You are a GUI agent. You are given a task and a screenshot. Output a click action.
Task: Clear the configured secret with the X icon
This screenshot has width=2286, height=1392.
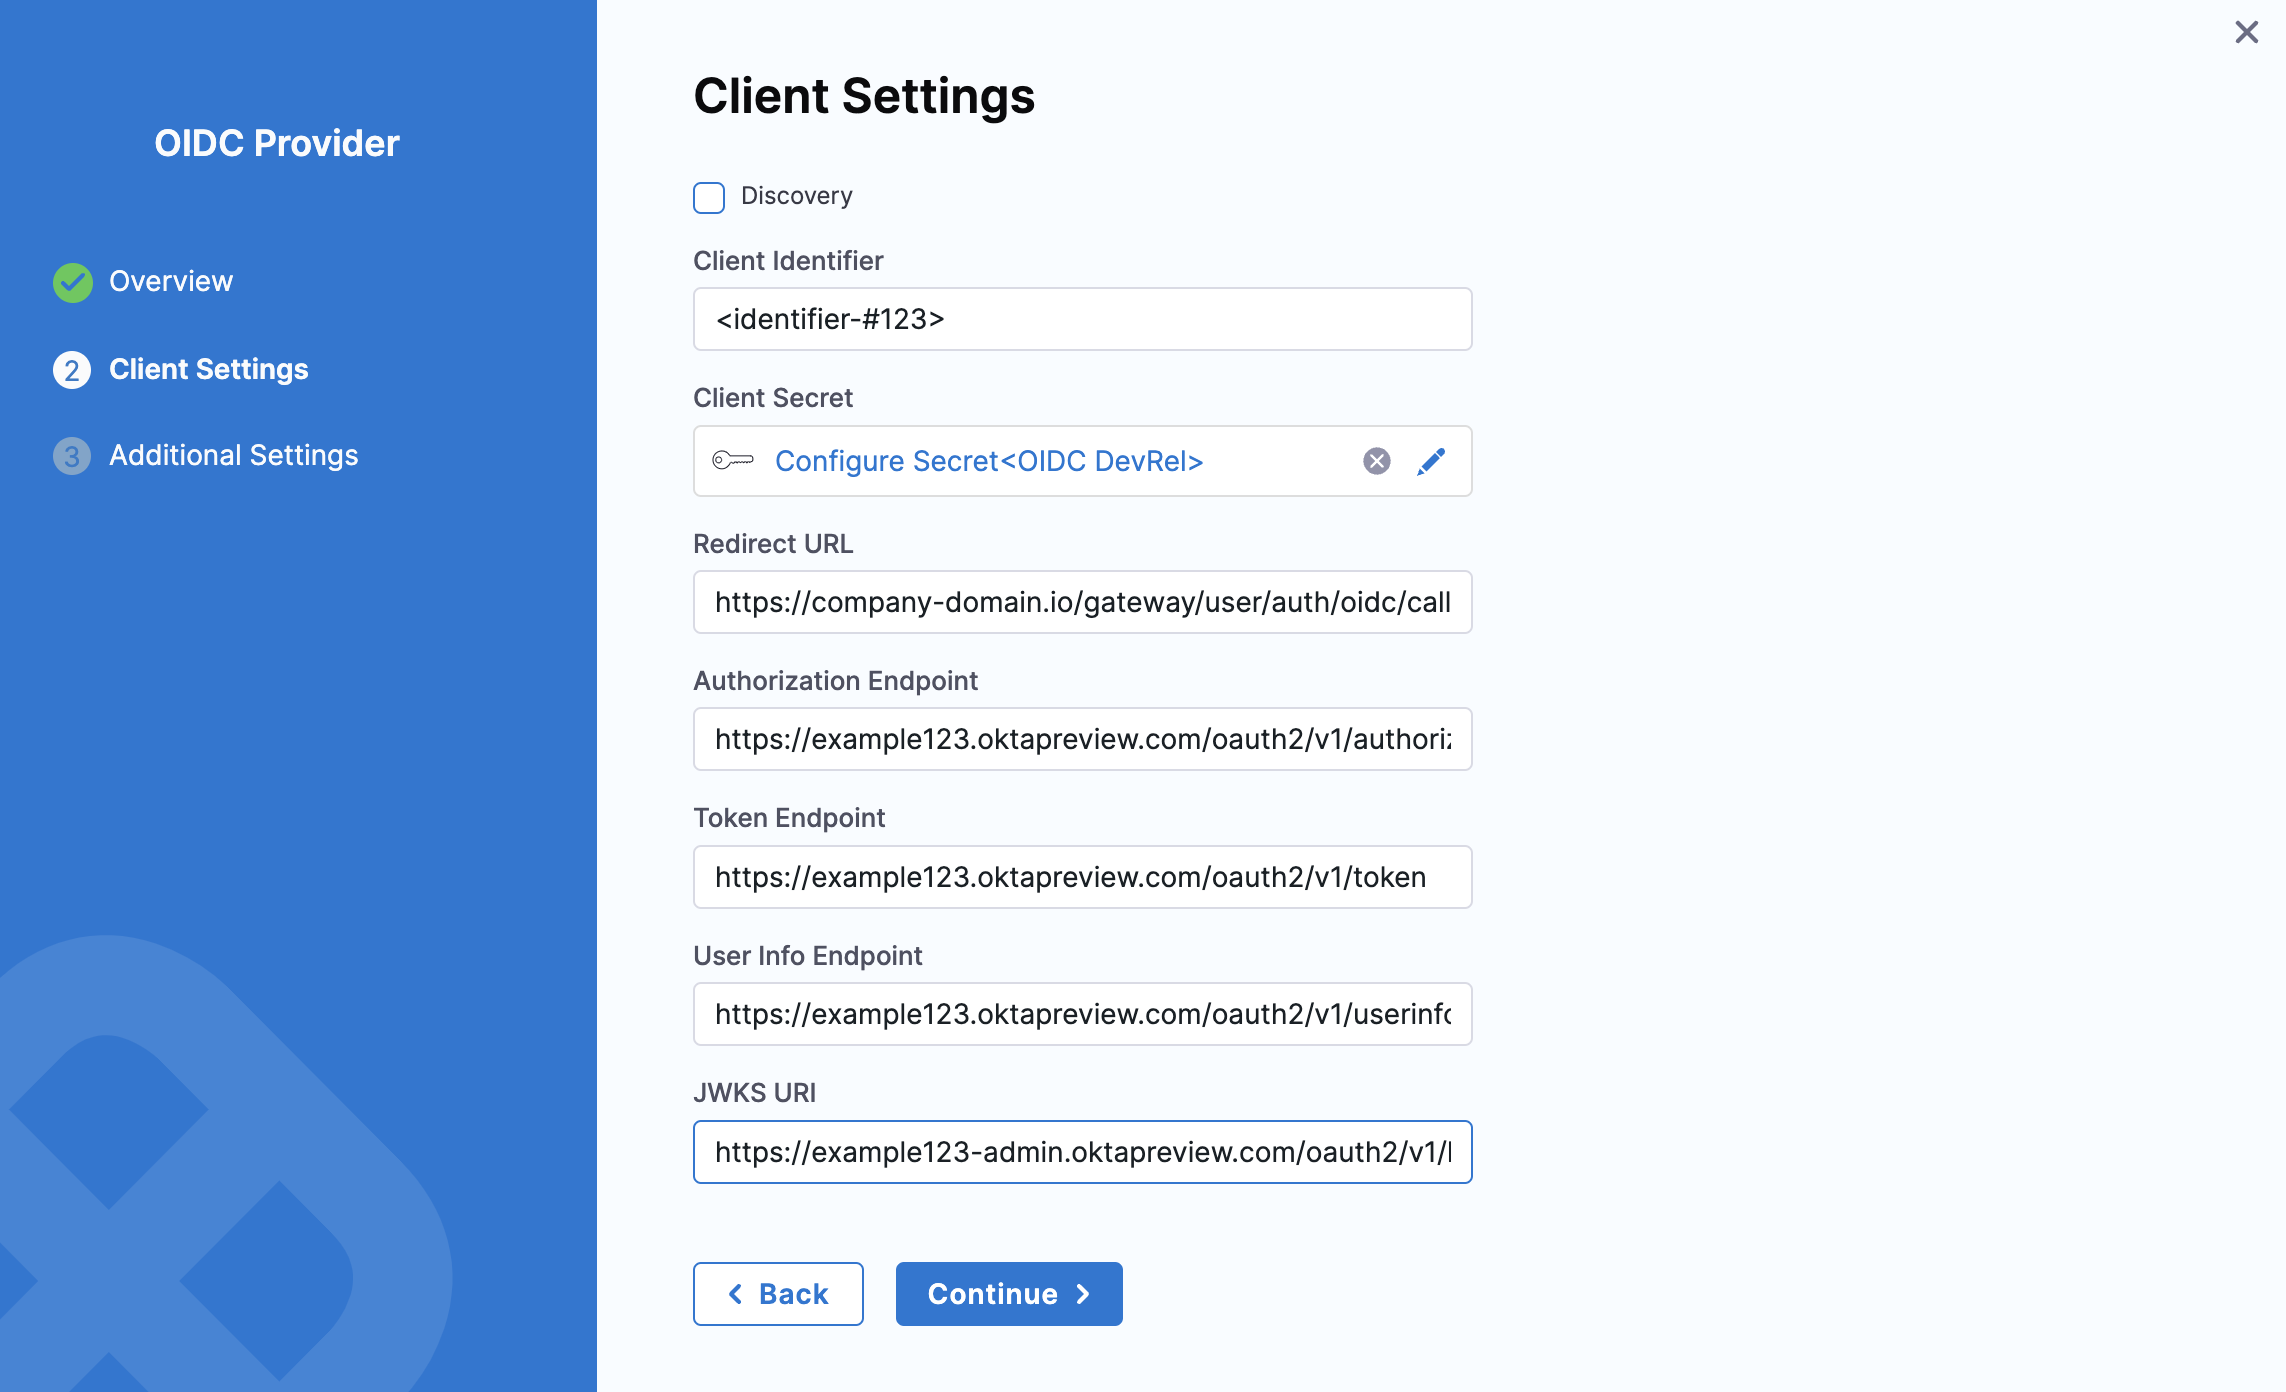click(1377, 461)
